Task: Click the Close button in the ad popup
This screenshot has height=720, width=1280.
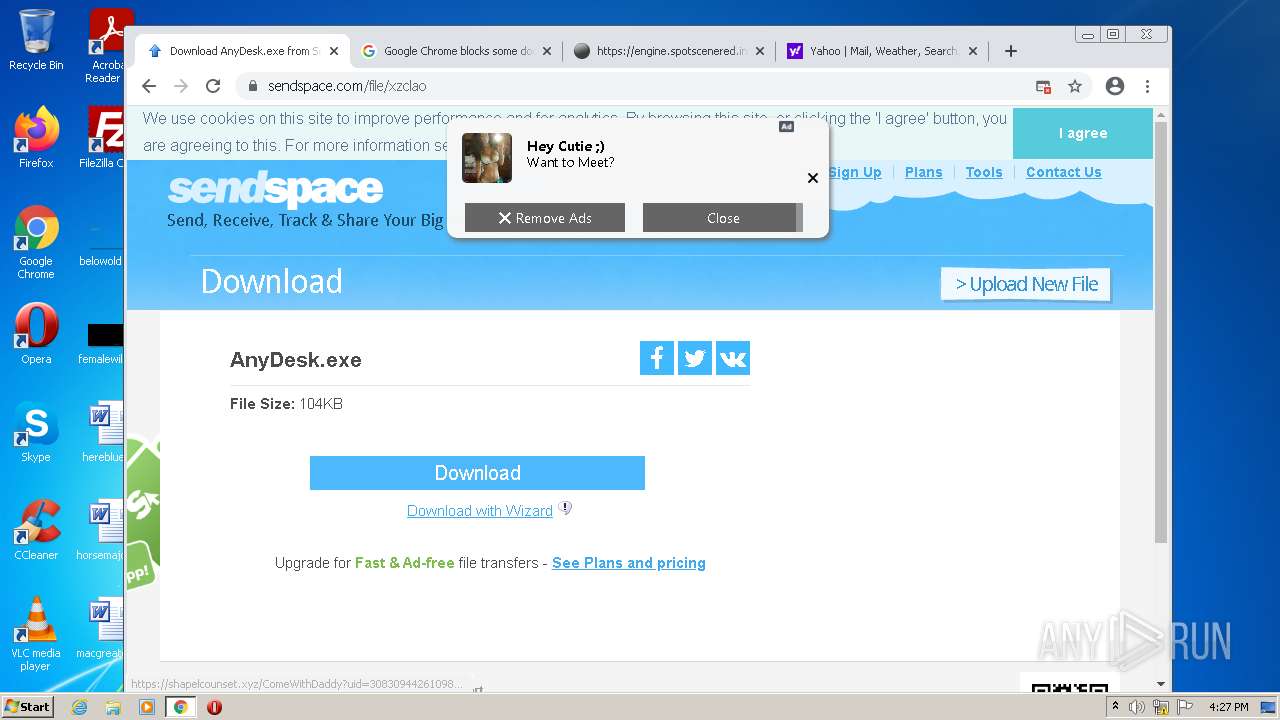Action: pyautogui.click(x=723, y=218)
